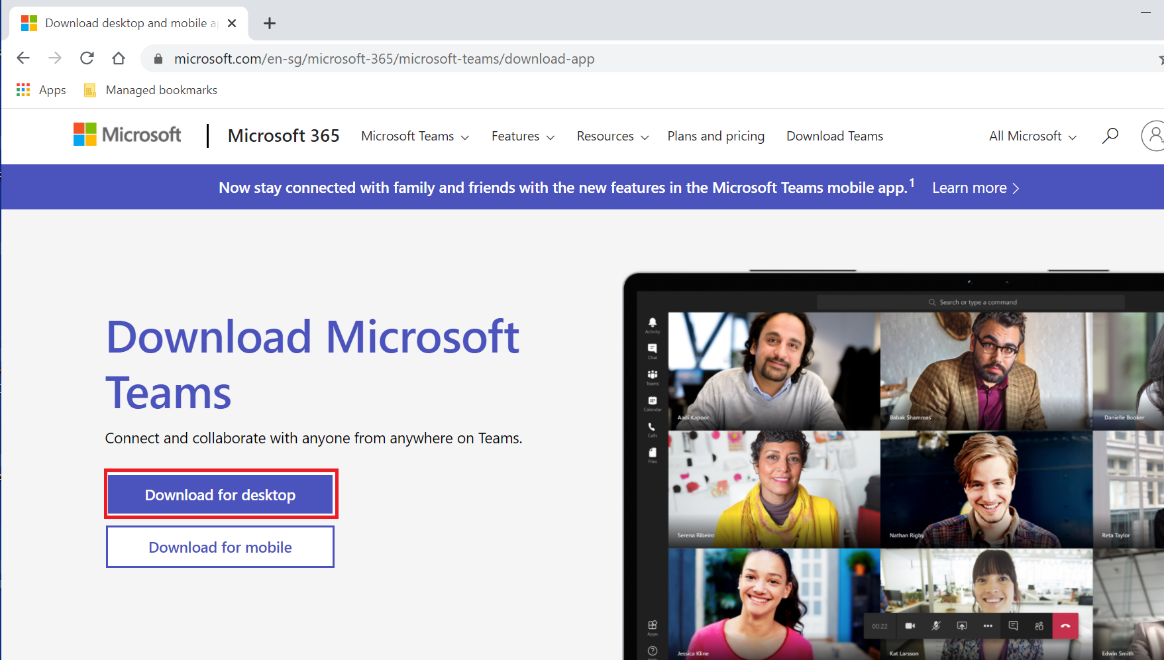Screen dimensions: 1164x660
Task: Click Learn more in the banner
Action: [975, 188]
